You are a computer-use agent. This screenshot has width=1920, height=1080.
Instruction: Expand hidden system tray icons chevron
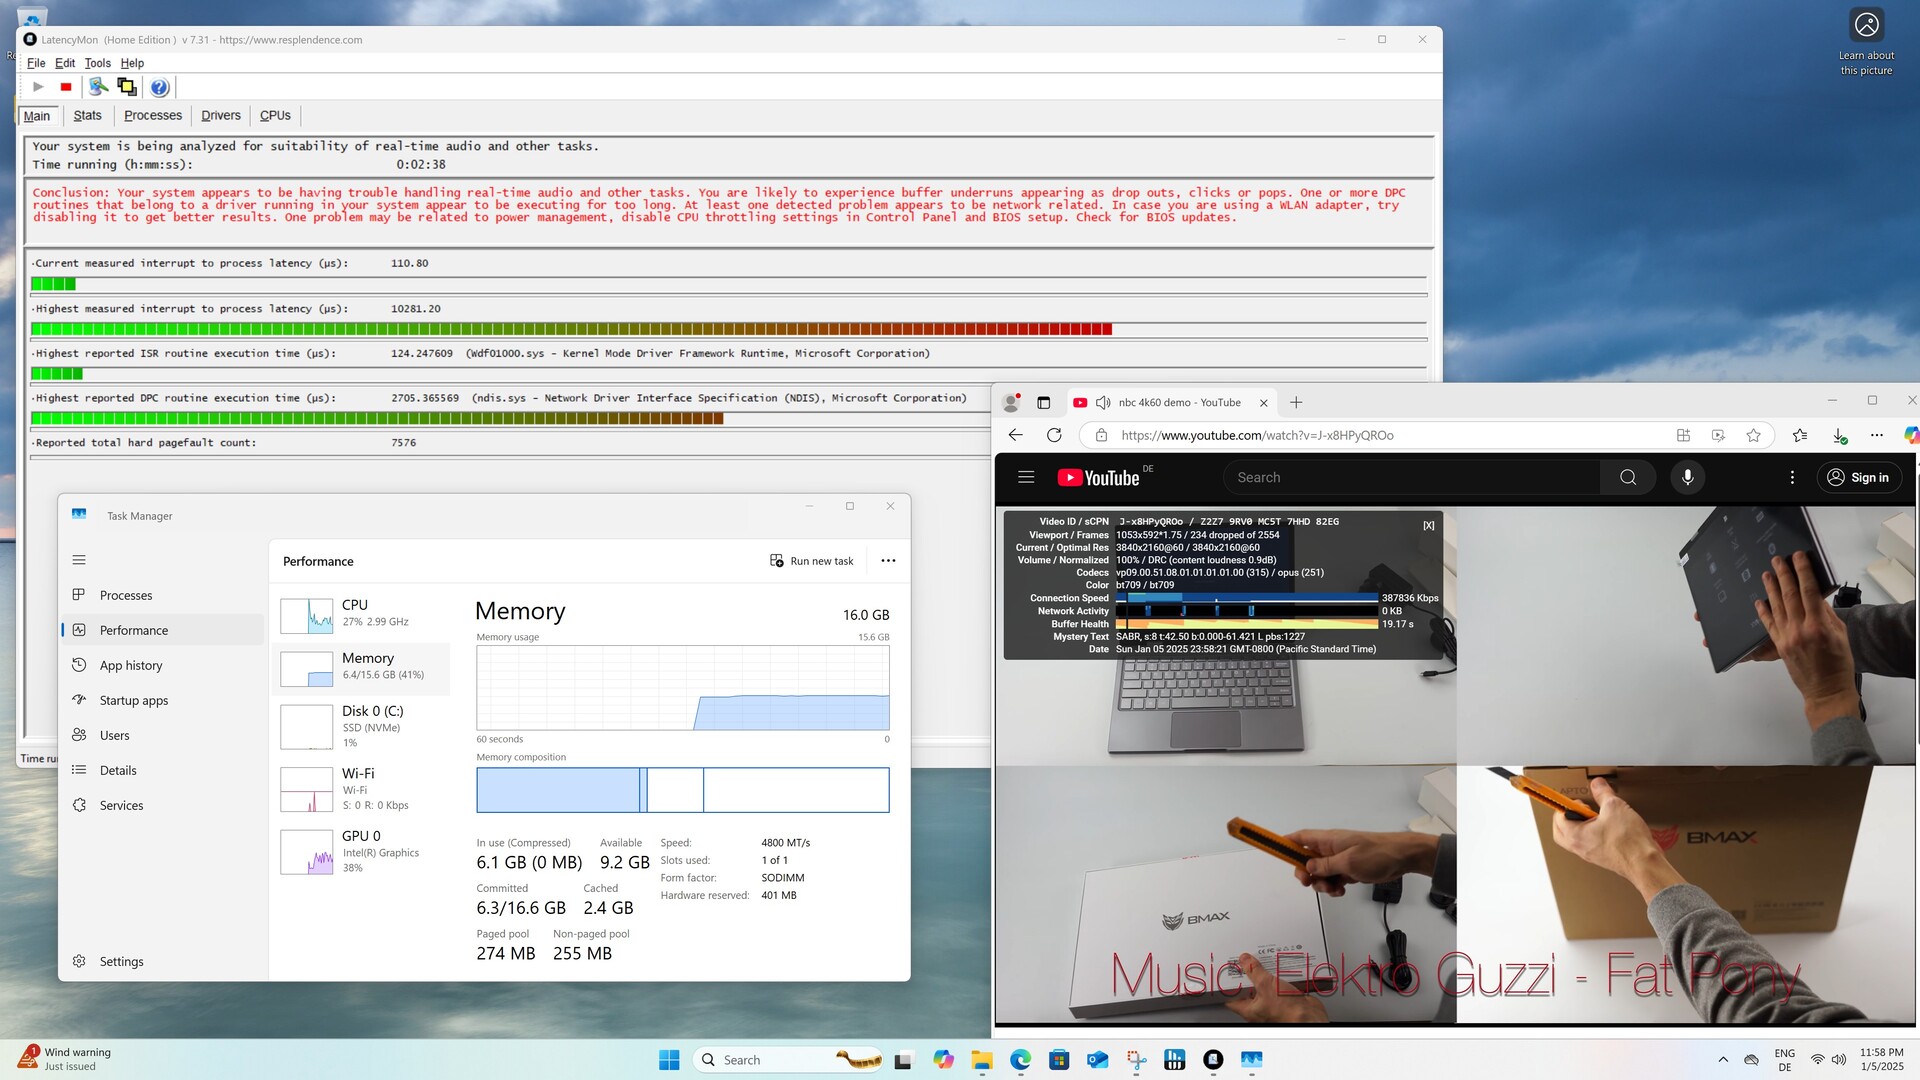1722,1060
